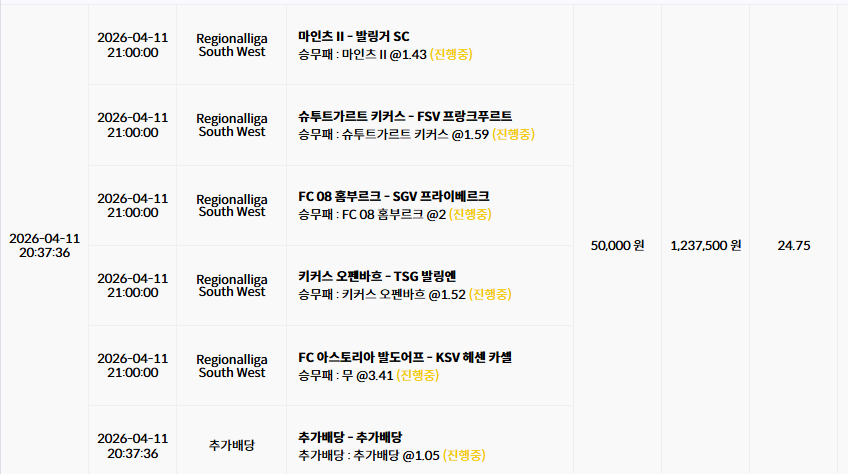The image size is (848, 474).
Task: Click the 진행중 status for 추가배당 @1.05
Action: coord(464,455)
